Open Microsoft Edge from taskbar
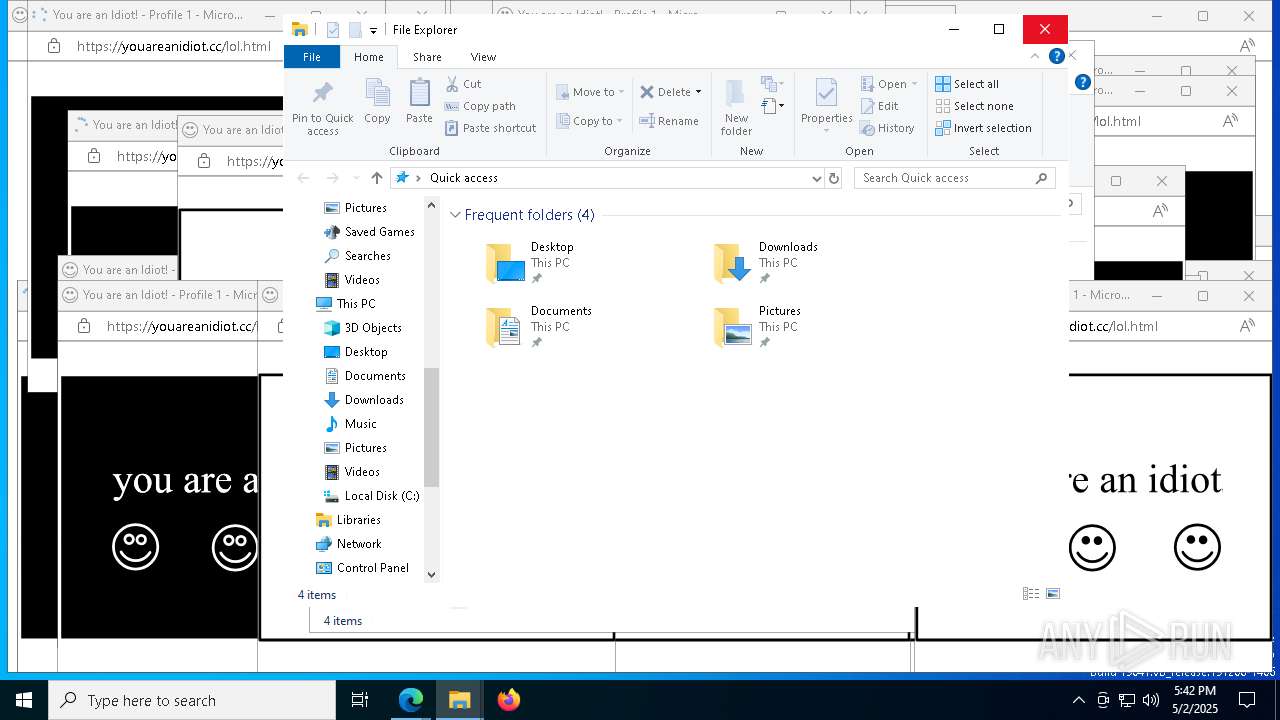 [411, 700]
